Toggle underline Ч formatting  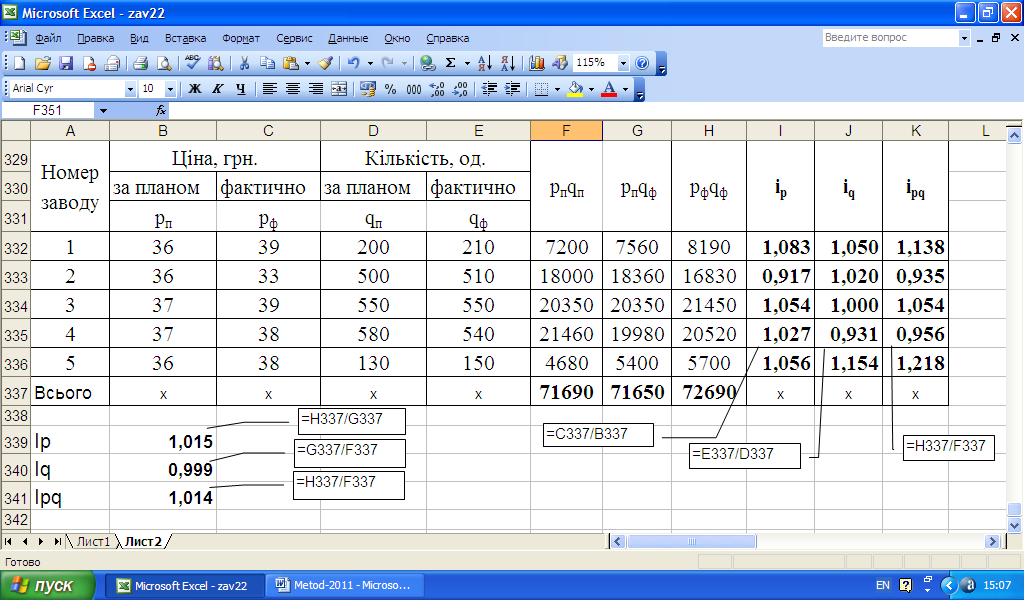point(241,89)
